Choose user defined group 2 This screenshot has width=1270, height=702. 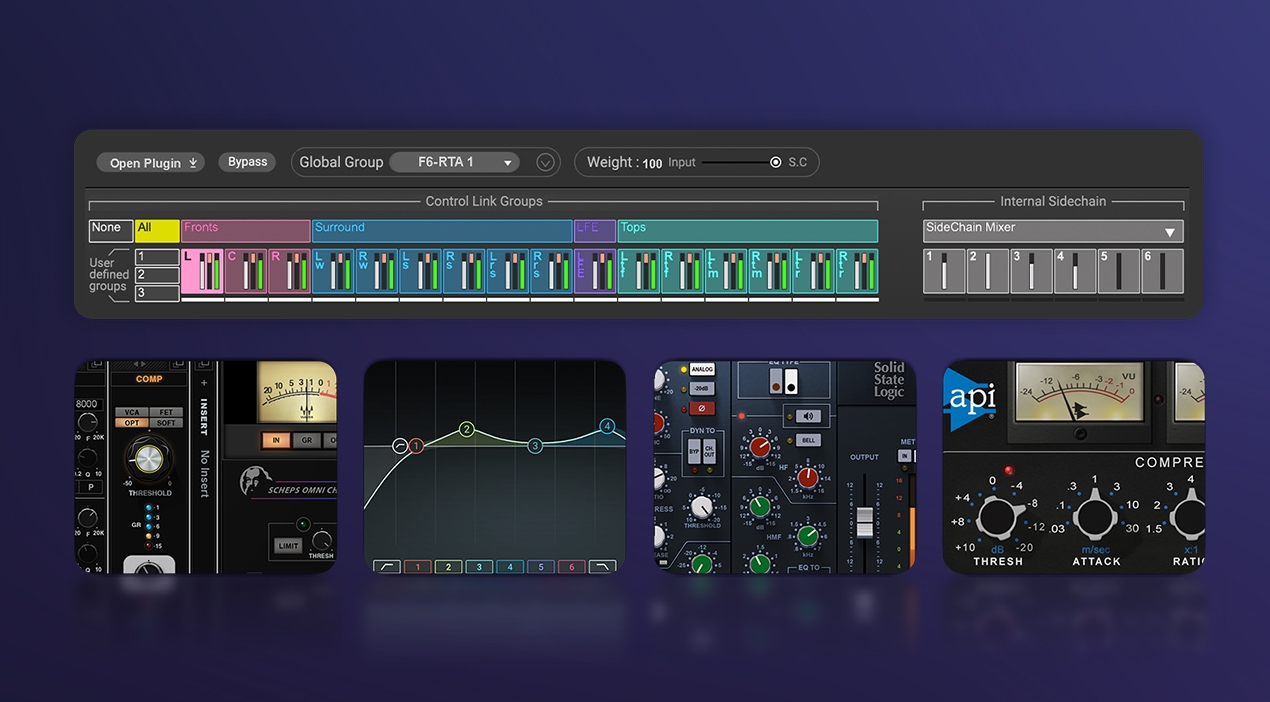point(157,275)
